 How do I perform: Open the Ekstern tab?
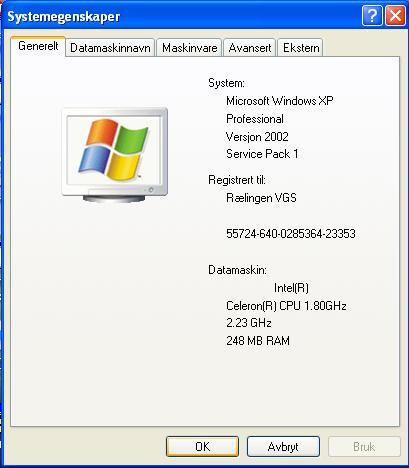tap(301, 48)
